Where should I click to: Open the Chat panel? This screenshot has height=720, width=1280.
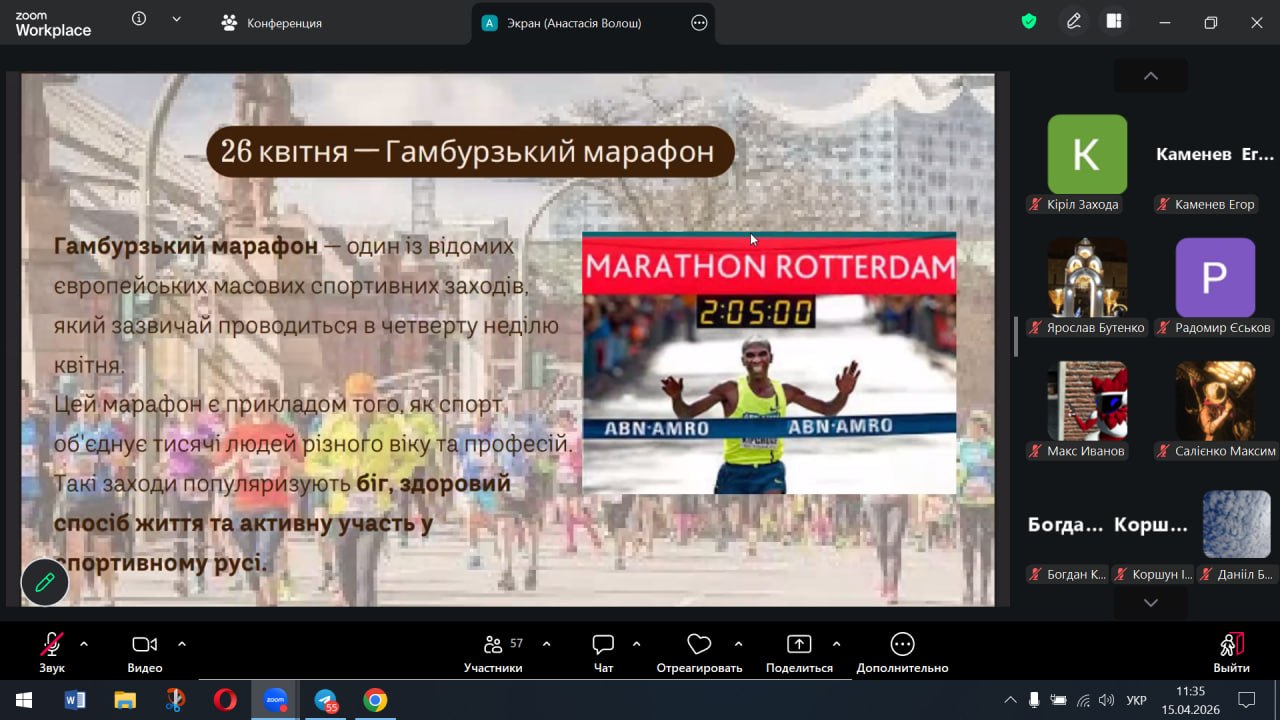603,644
